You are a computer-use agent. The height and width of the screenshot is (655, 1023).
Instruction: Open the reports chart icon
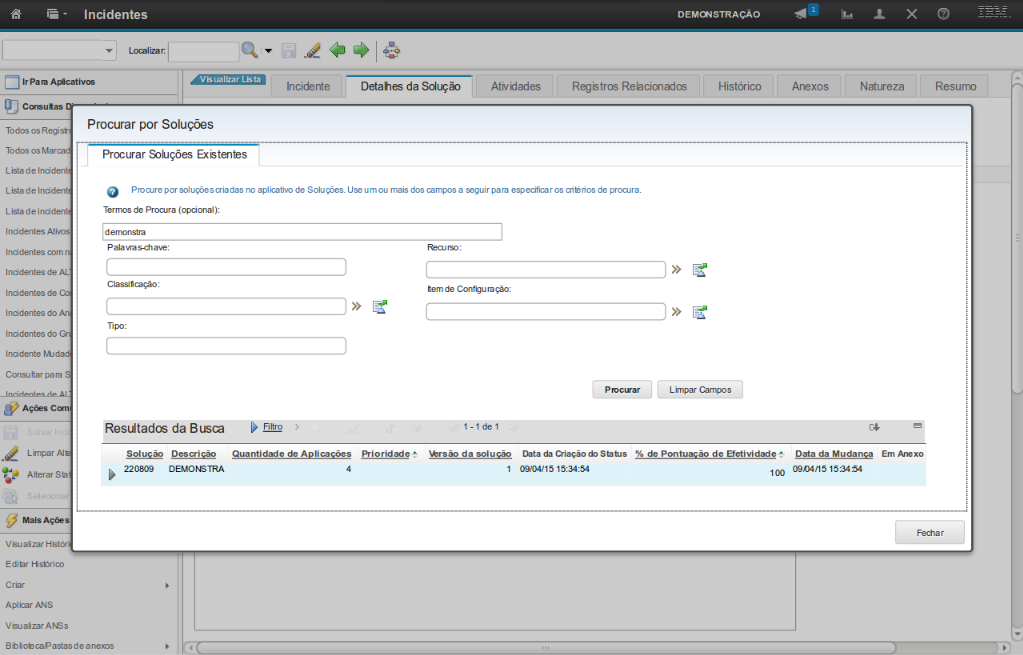point(847,14)
